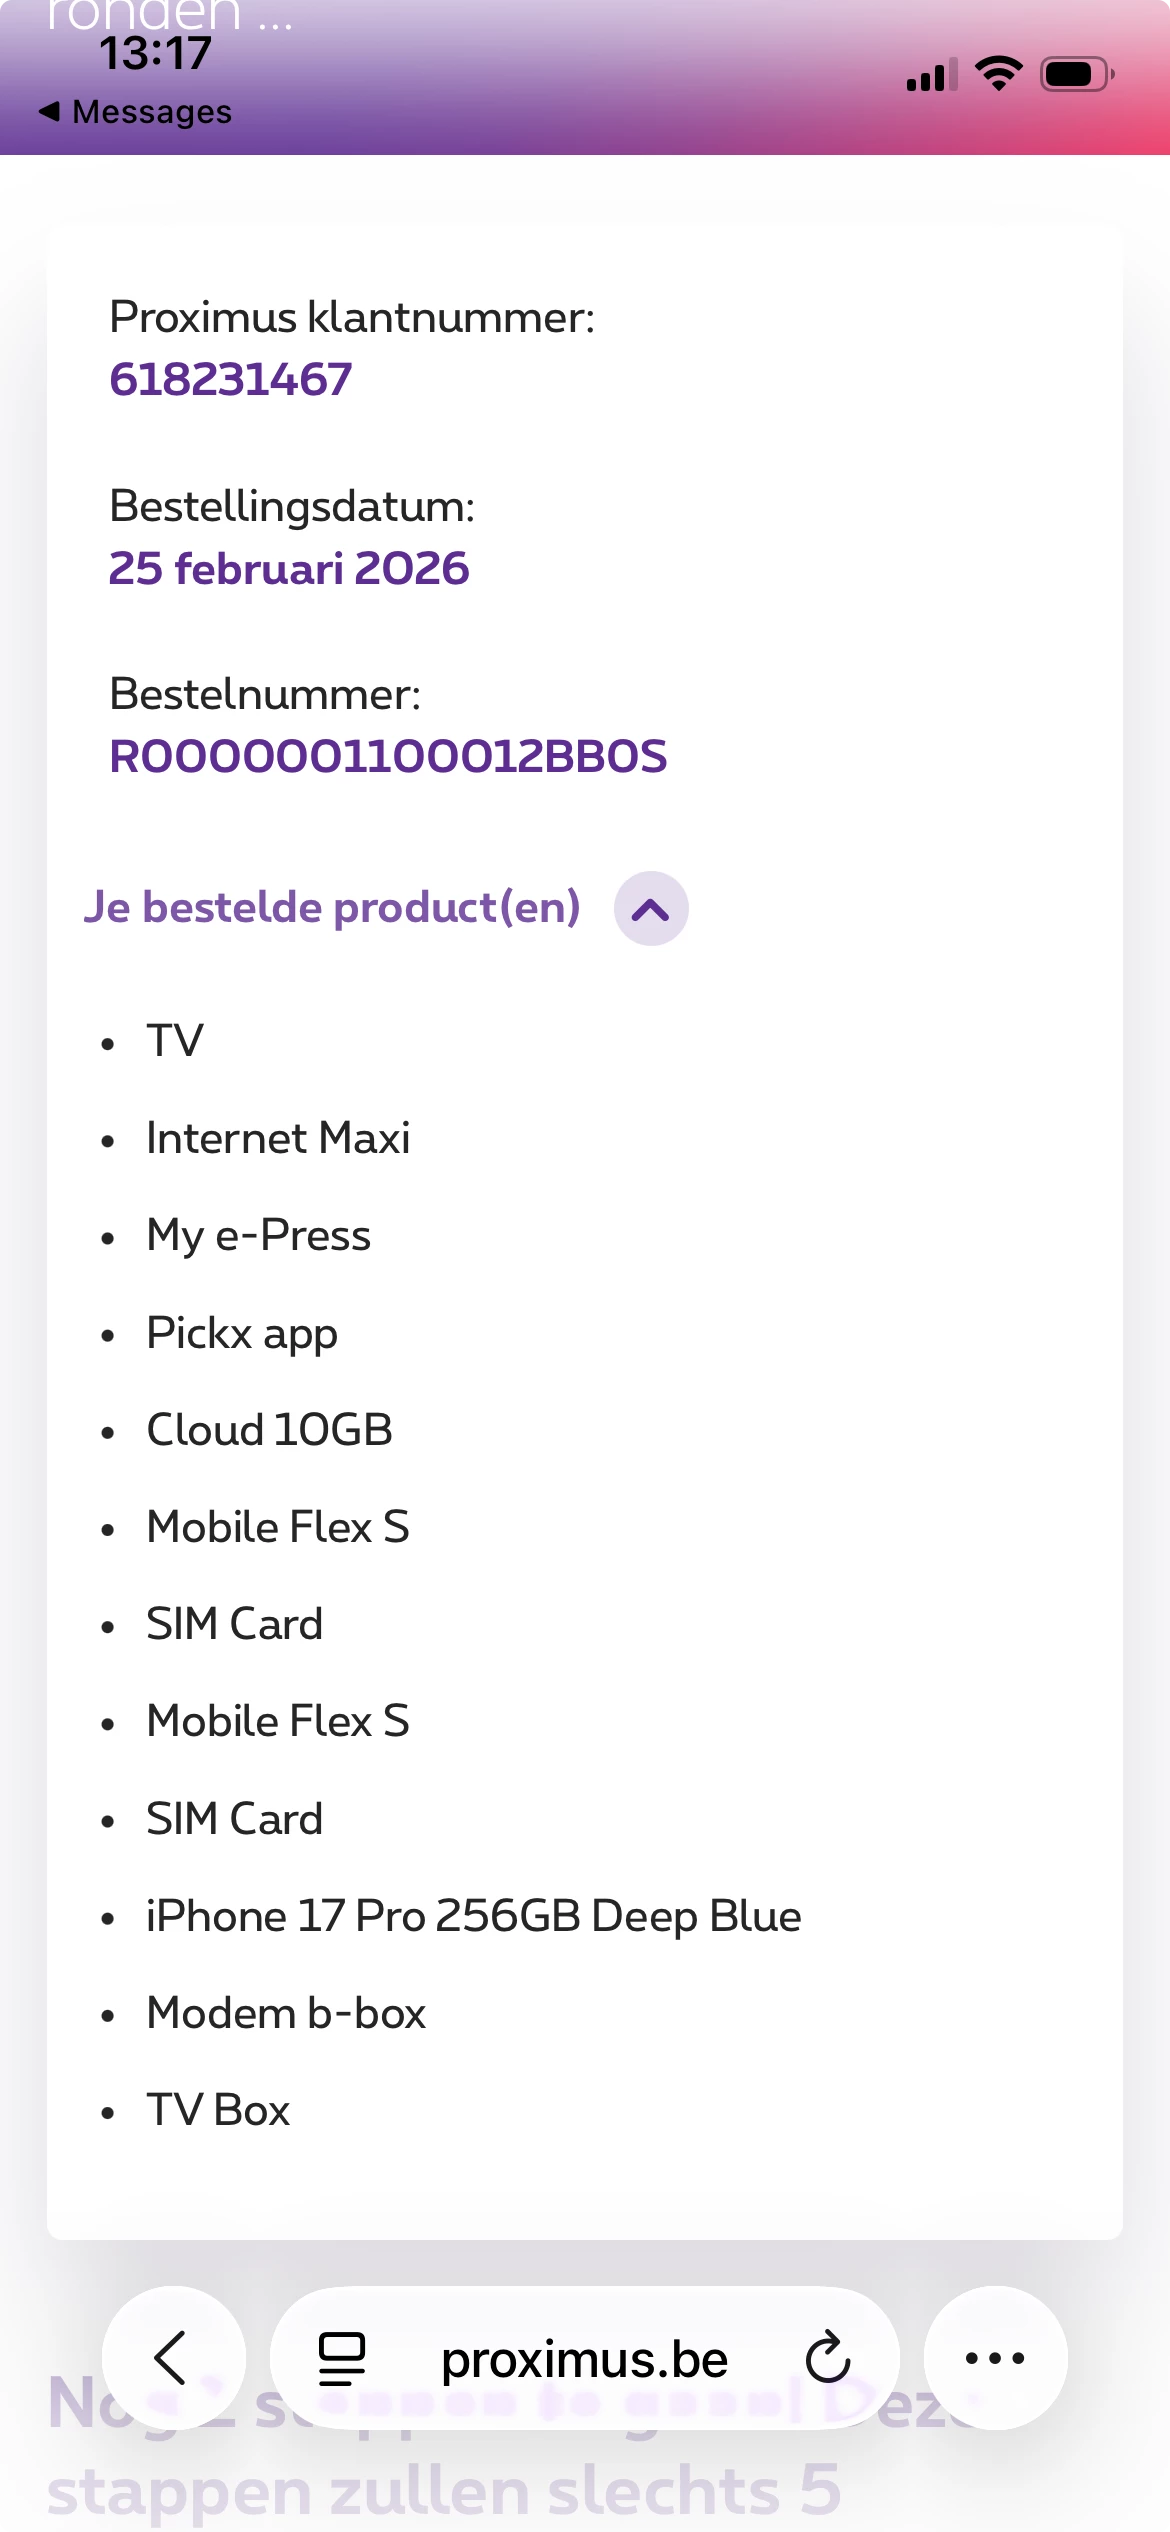Tap the proximus.be address field
This screenshot has height=2532, width=1170.
click(584, 2359)
